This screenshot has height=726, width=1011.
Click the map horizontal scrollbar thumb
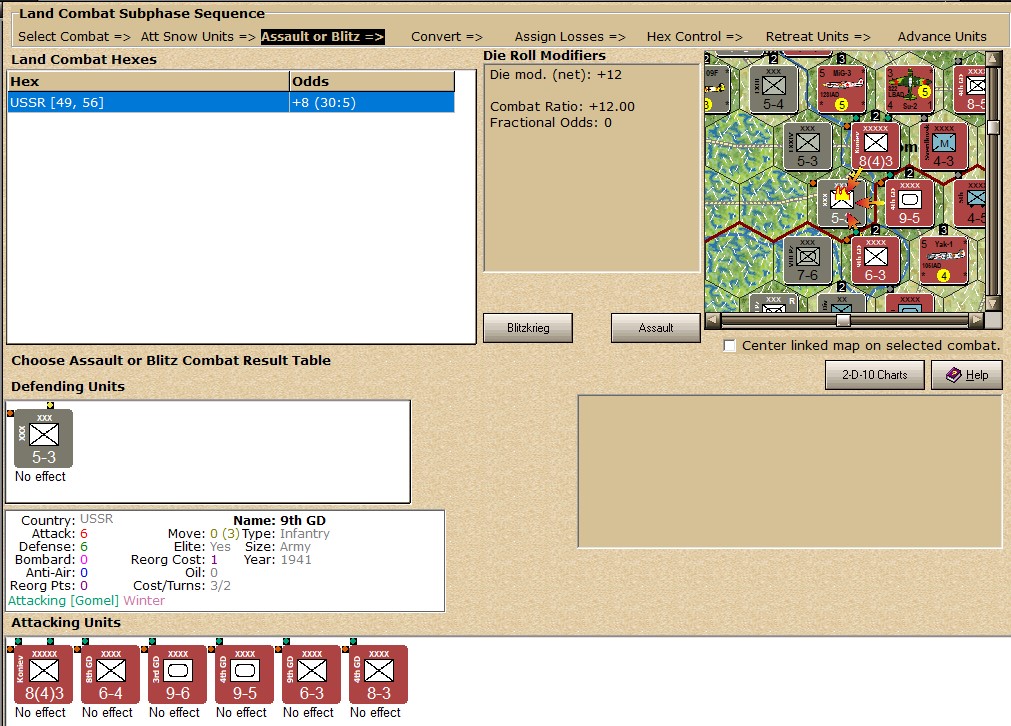[x=843, y=320]
